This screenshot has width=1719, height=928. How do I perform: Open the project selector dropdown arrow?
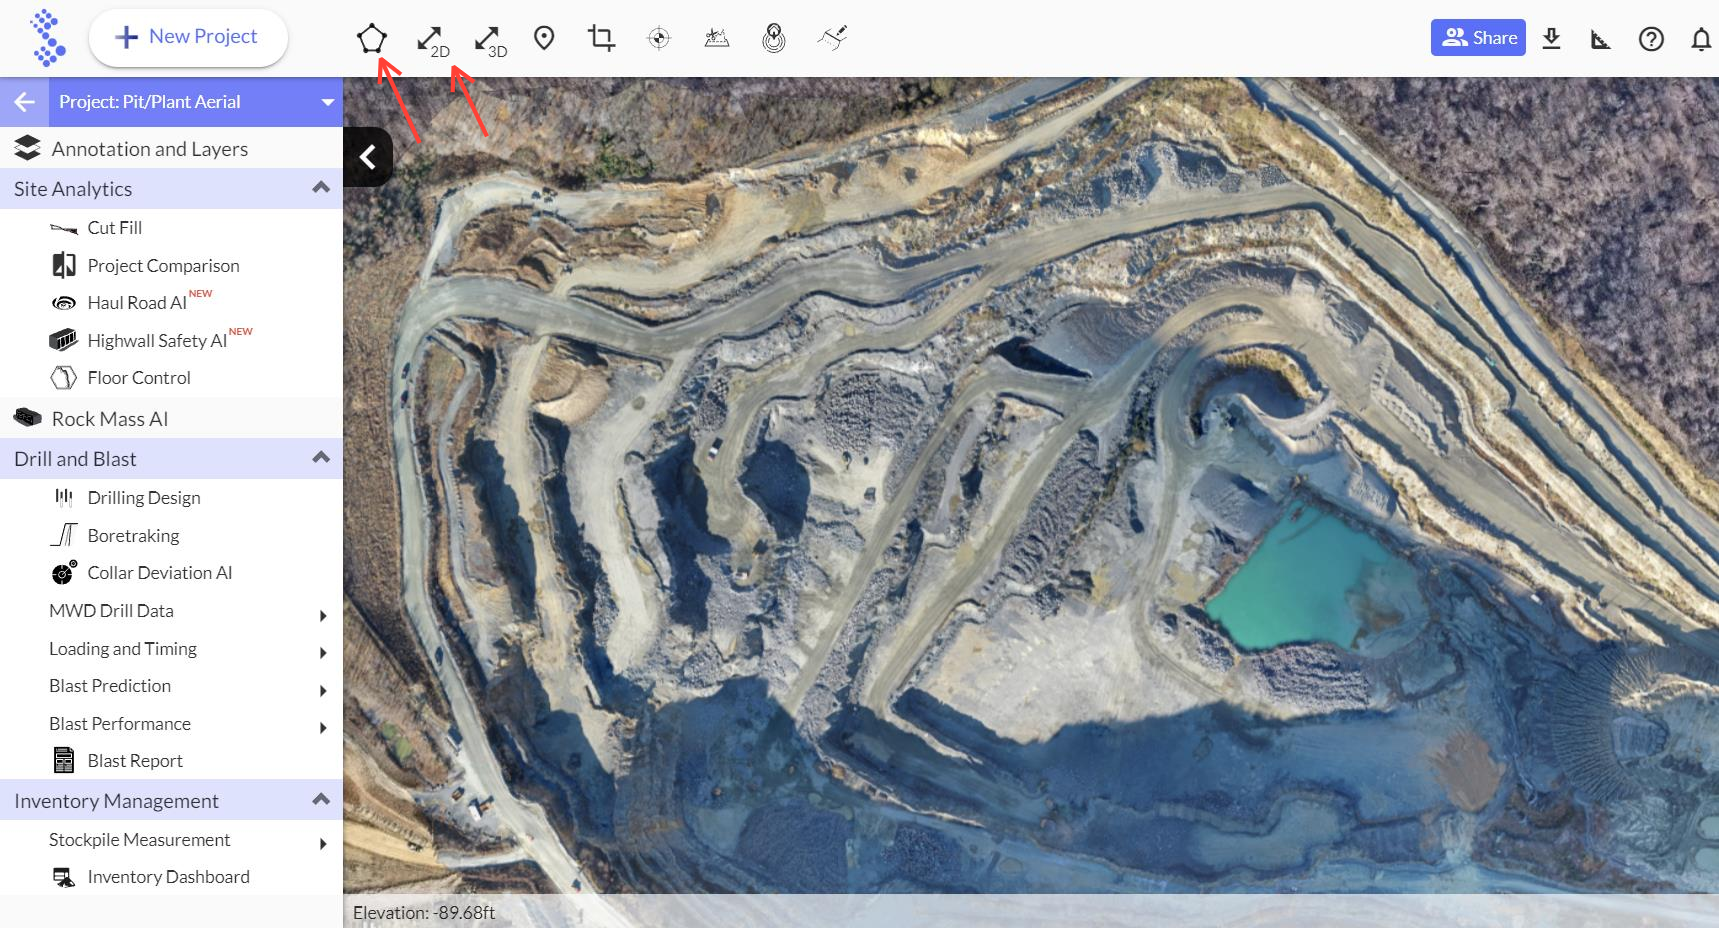pyautogui.click(x=327, y=102)
